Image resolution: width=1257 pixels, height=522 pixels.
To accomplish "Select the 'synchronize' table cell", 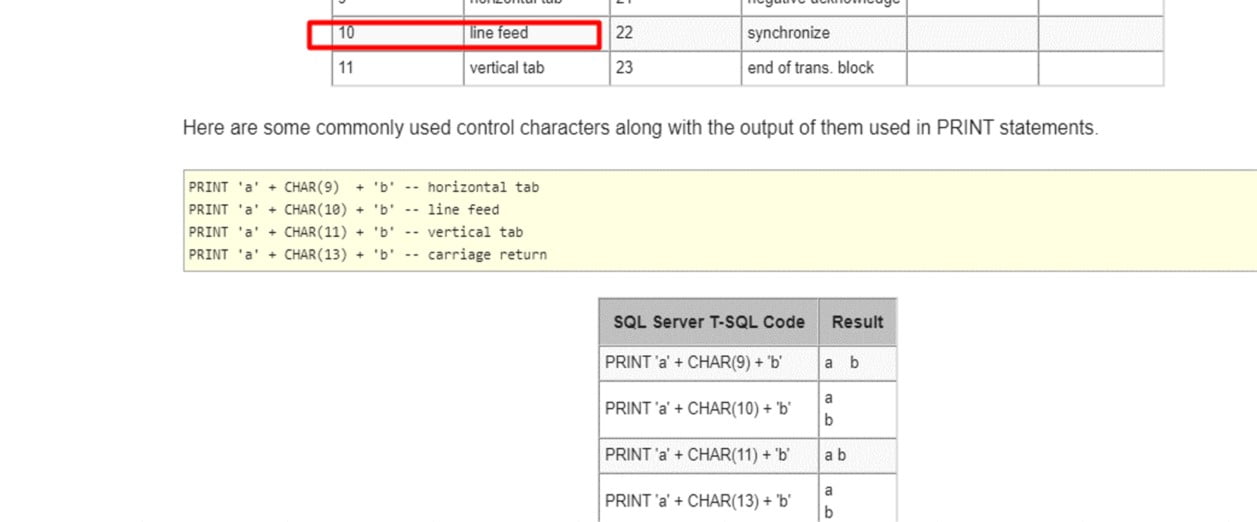I will click(x=823, y=34).
